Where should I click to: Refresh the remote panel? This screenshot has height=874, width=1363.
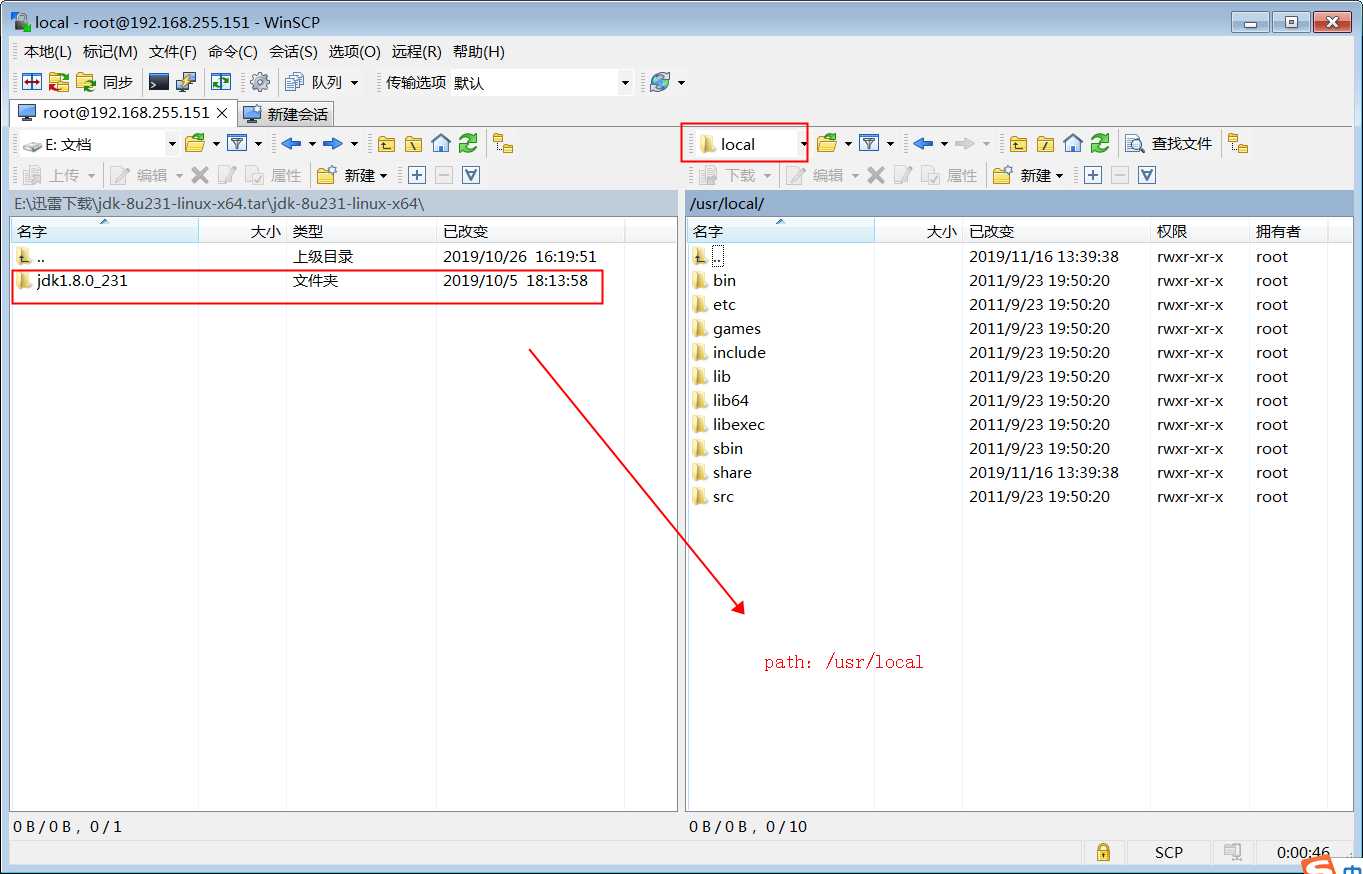pos(1100,144)
